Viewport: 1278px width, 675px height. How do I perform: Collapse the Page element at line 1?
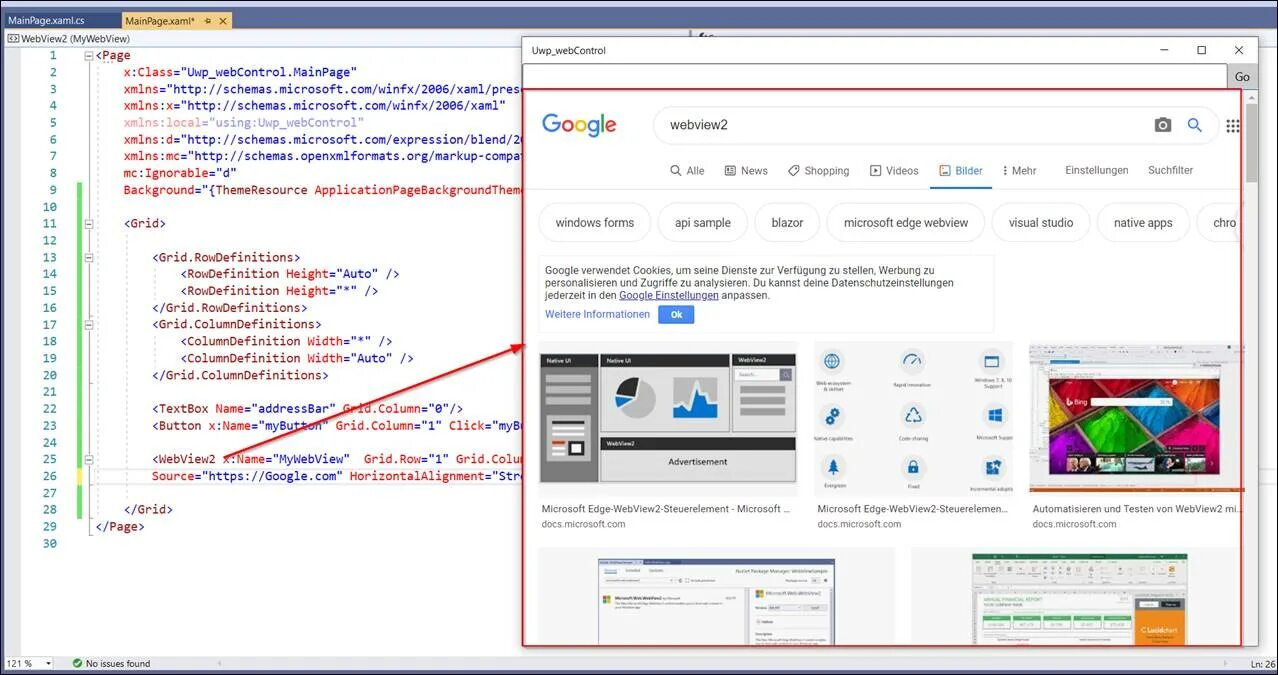[89, 56]
